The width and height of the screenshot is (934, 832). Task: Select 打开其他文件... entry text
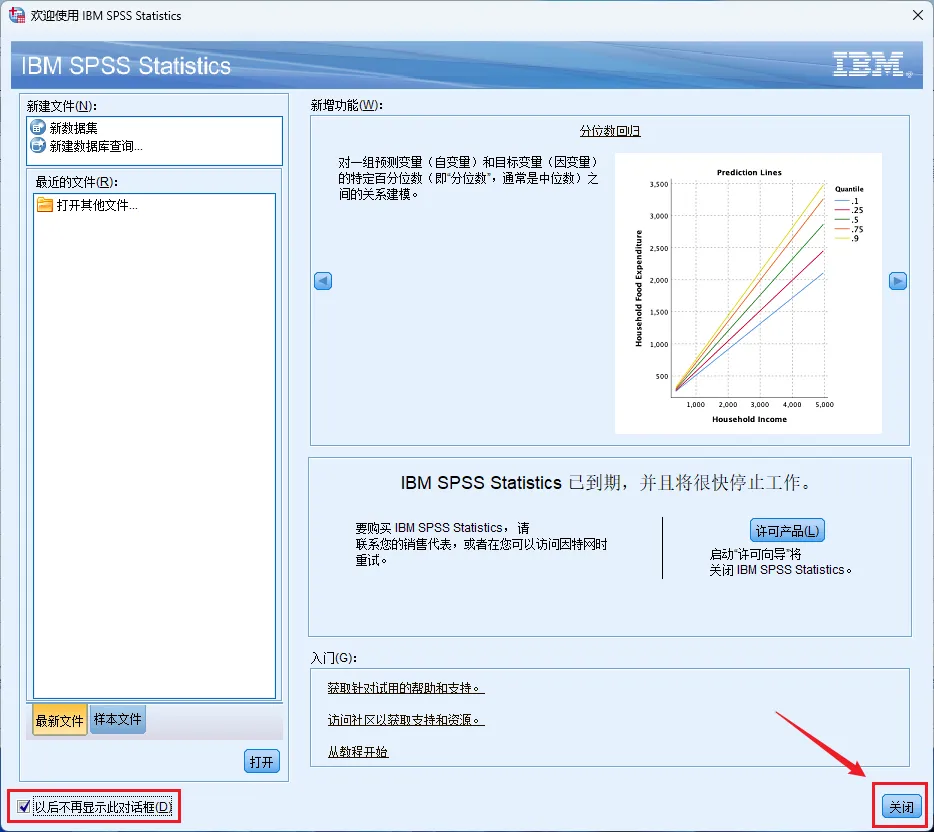pos(97,205)
